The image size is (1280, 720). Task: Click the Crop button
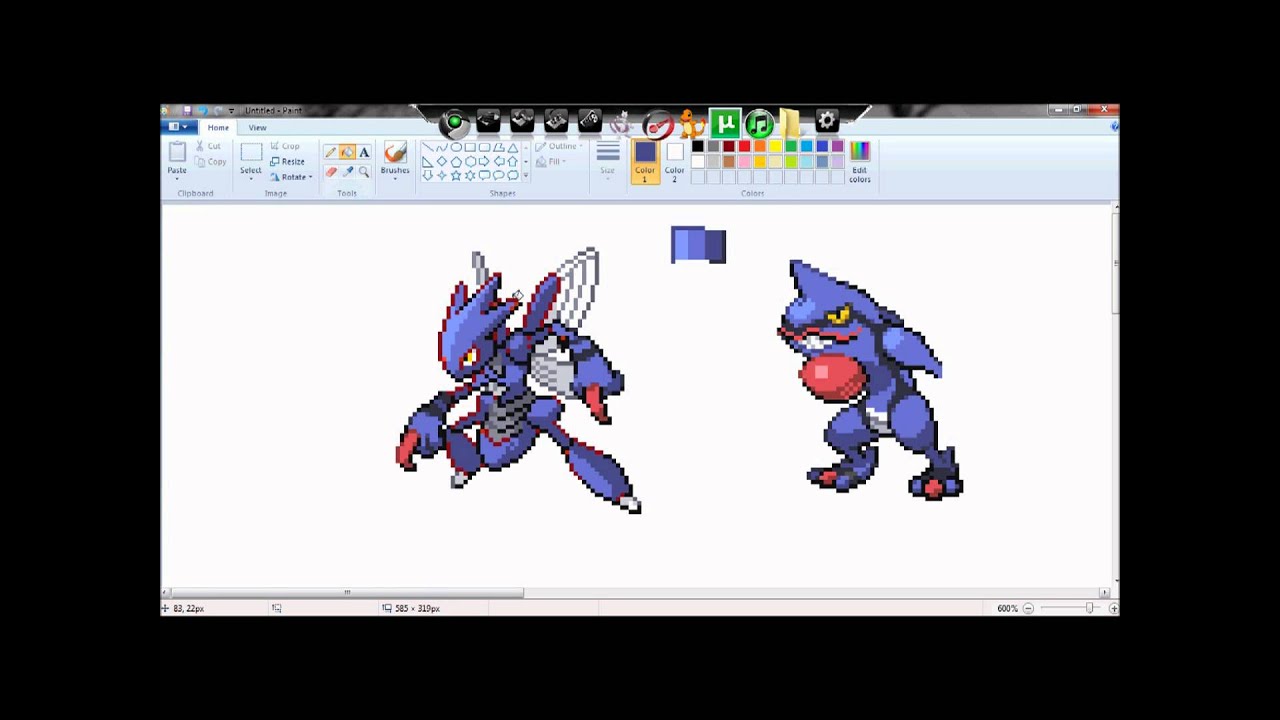click(285, 146)
